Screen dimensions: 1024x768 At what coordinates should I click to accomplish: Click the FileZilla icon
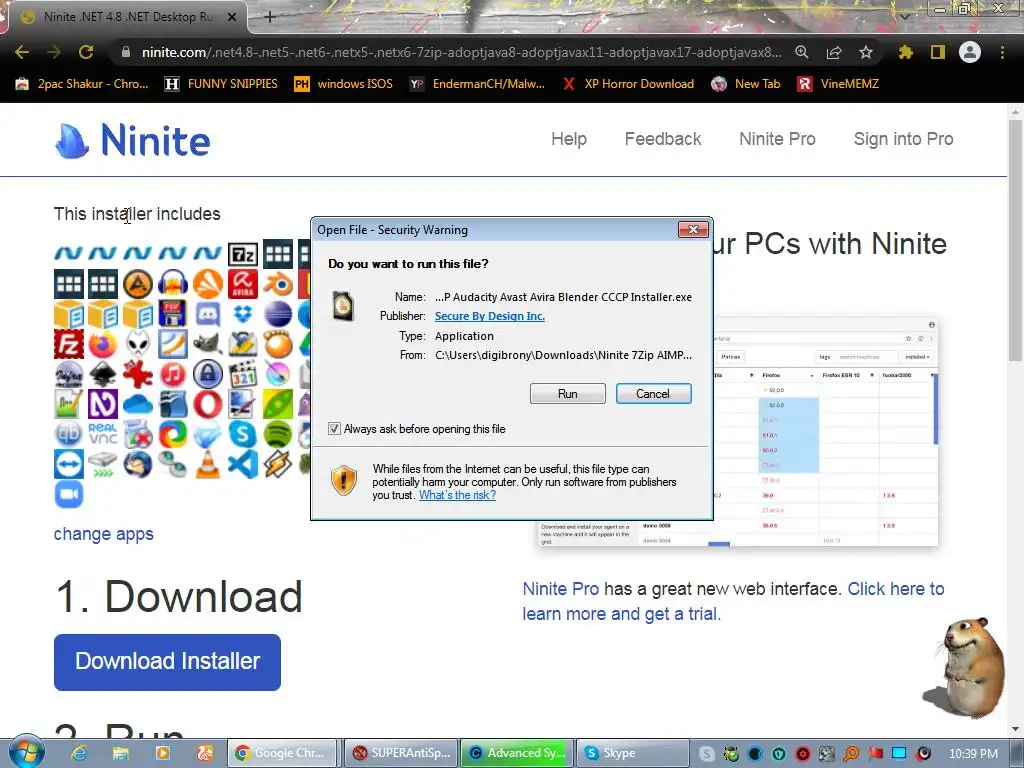point(69,344)
